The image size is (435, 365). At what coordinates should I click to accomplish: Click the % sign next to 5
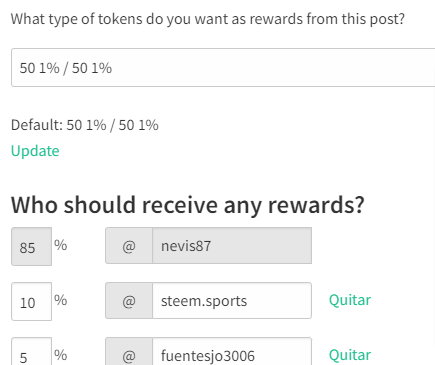point(61,355)
